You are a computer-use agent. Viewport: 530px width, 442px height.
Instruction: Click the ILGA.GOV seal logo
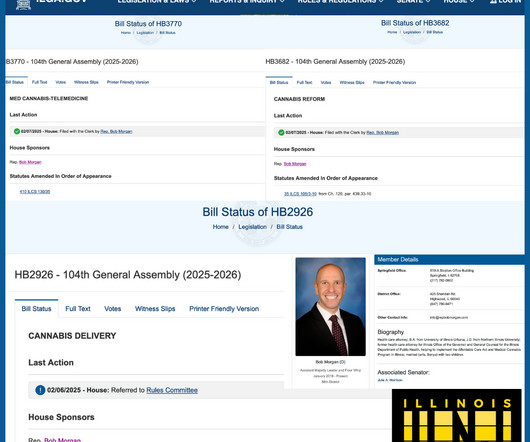[x=23, y=3]
